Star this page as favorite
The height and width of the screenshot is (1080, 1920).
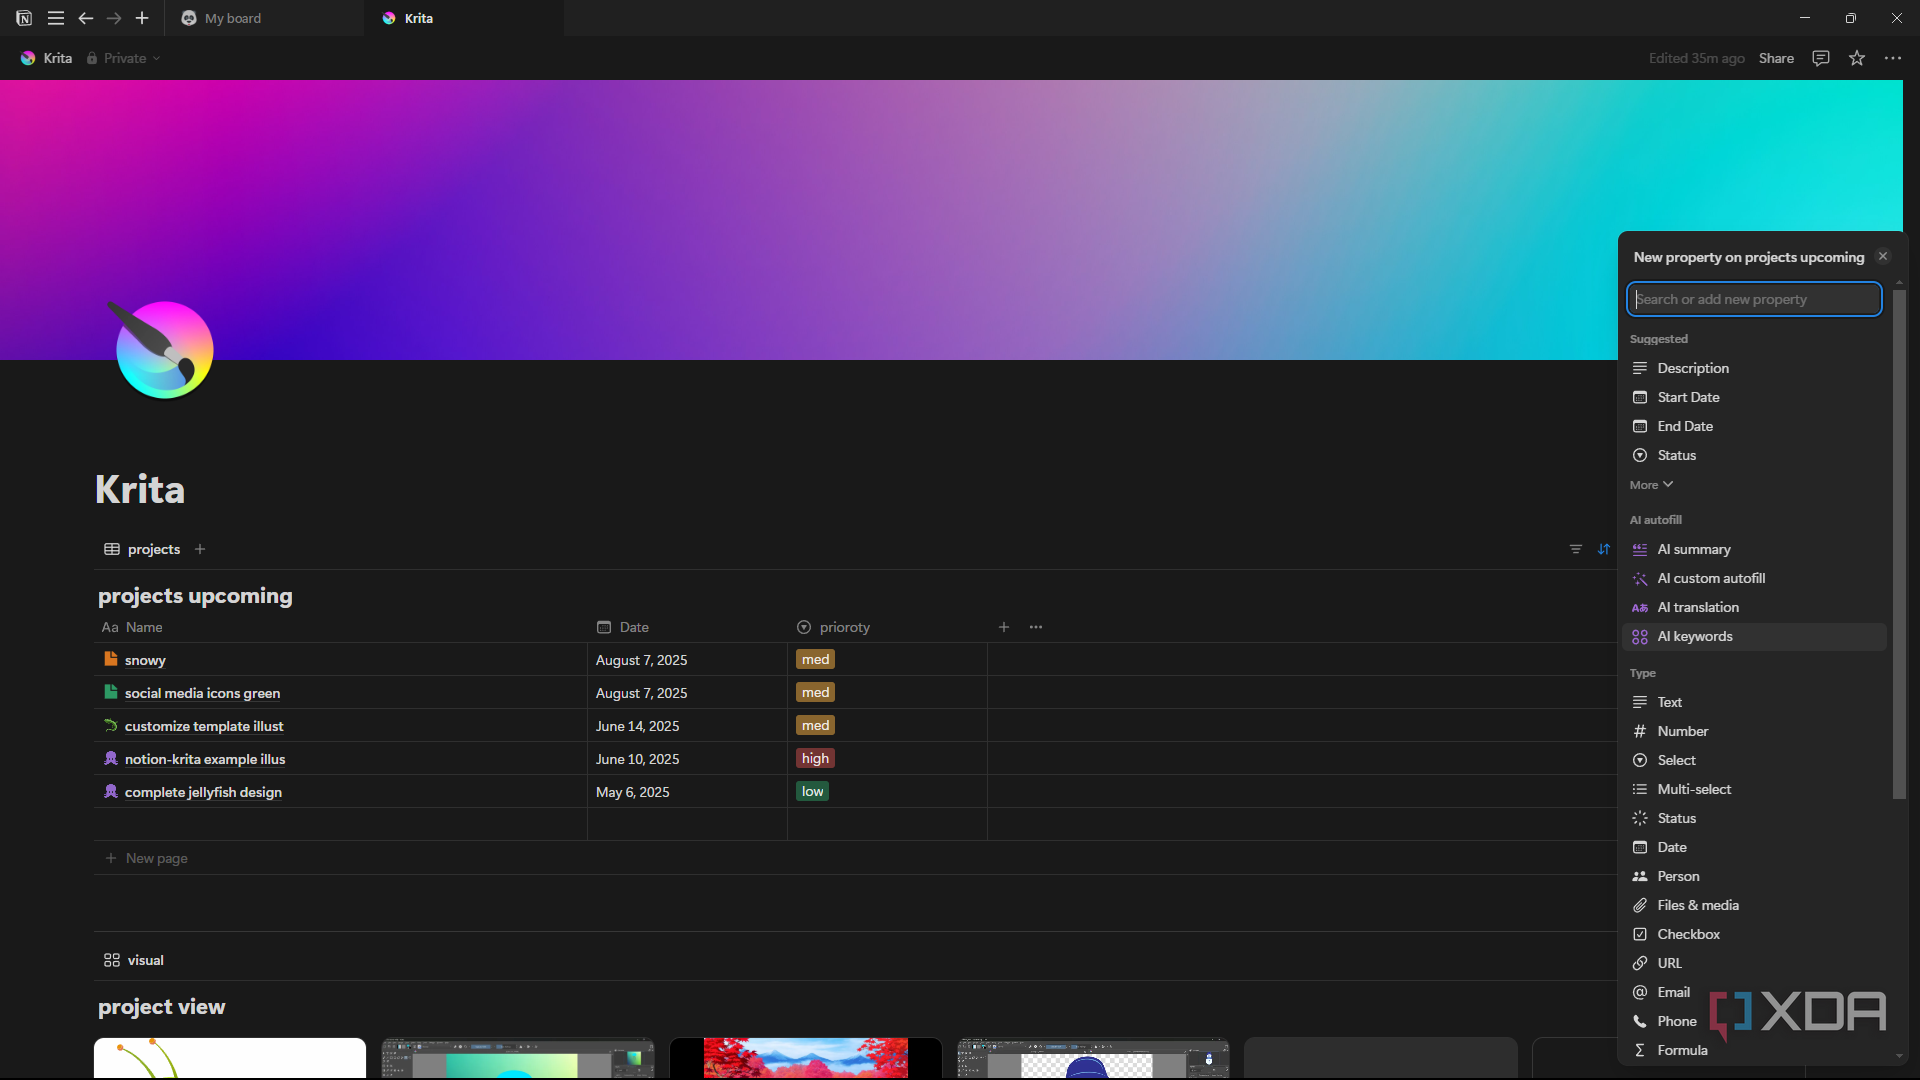1857,58
